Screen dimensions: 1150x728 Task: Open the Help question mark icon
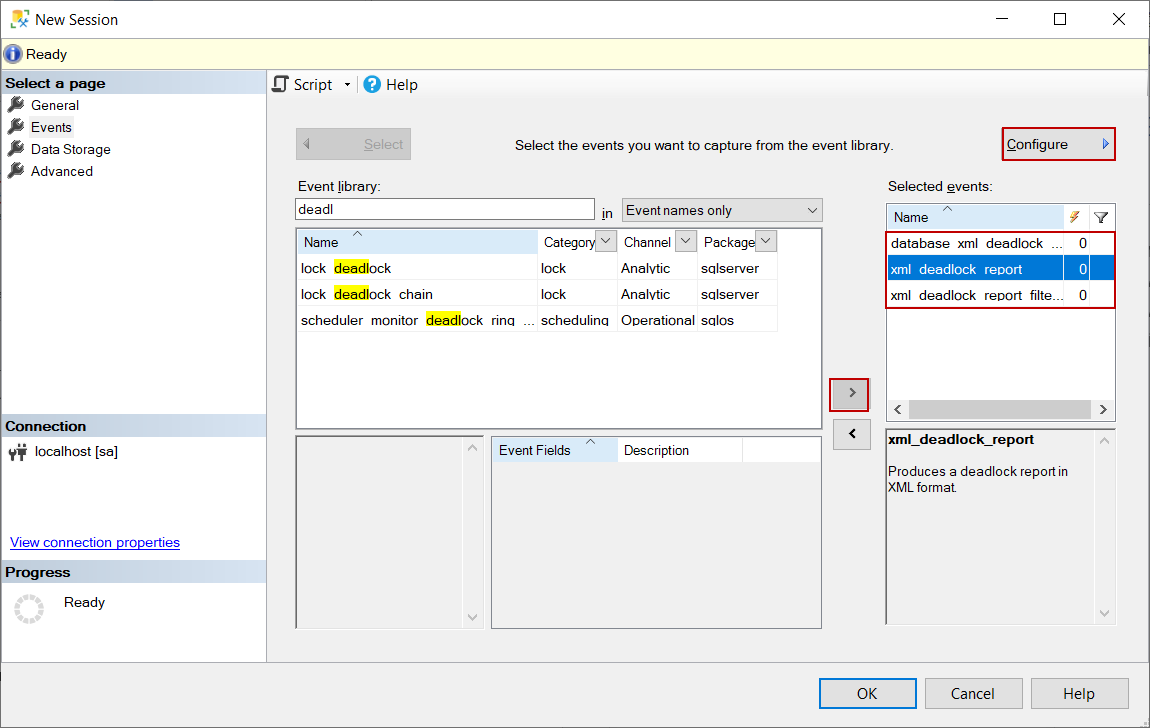click(372, 85)
